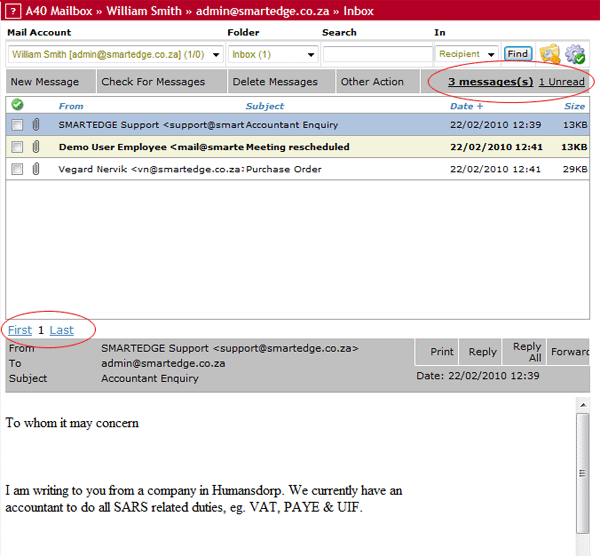Image resolution: width=600 pixels, height=556 pixels.
Task: Open mailbox settings gear icon
Action: pyautogui.click(x=575, y=54)
